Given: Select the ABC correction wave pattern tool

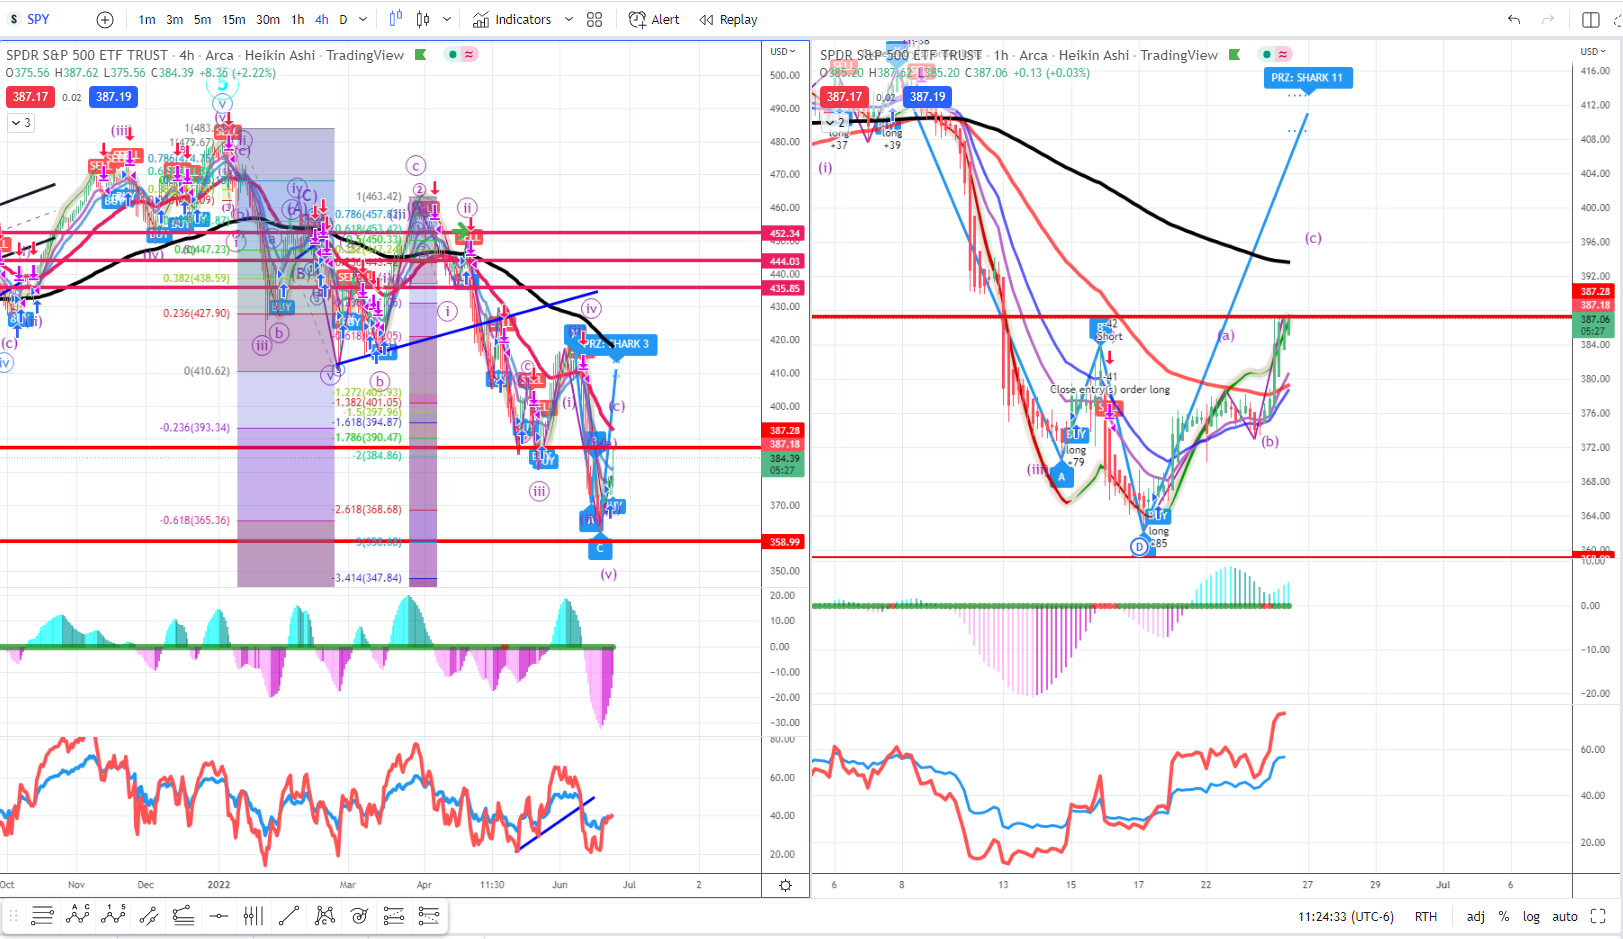Looking at the screenshot, I should click(77, 915).
